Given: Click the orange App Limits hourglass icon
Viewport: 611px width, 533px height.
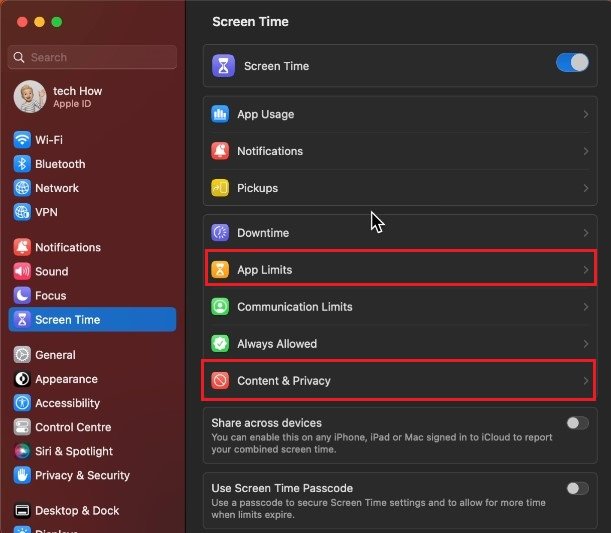Looking at the screenshot, I should pos(220,270).
